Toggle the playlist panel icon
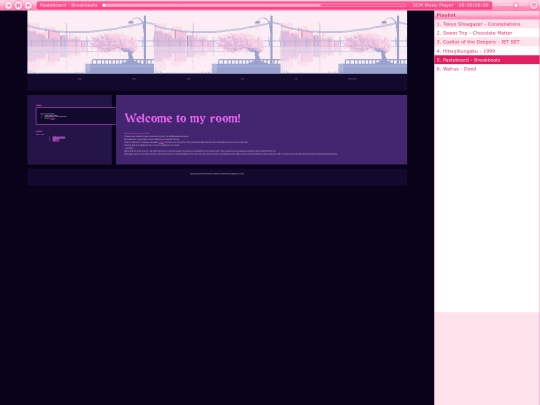 point(533,5)
